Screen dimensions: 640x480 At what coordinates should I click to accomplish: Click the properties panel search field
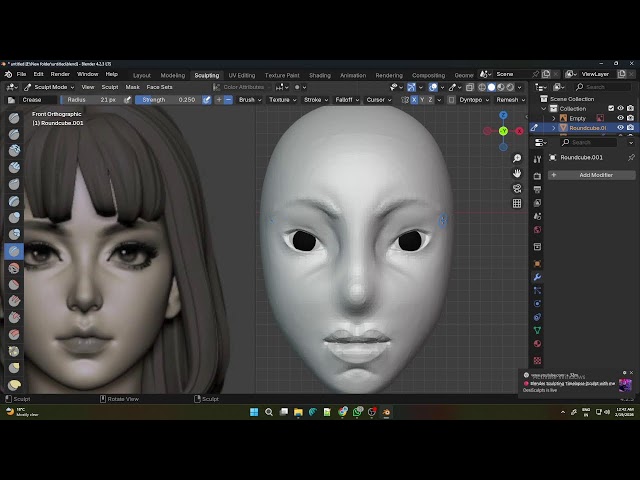pyautogui.click(x=589, y=142)
